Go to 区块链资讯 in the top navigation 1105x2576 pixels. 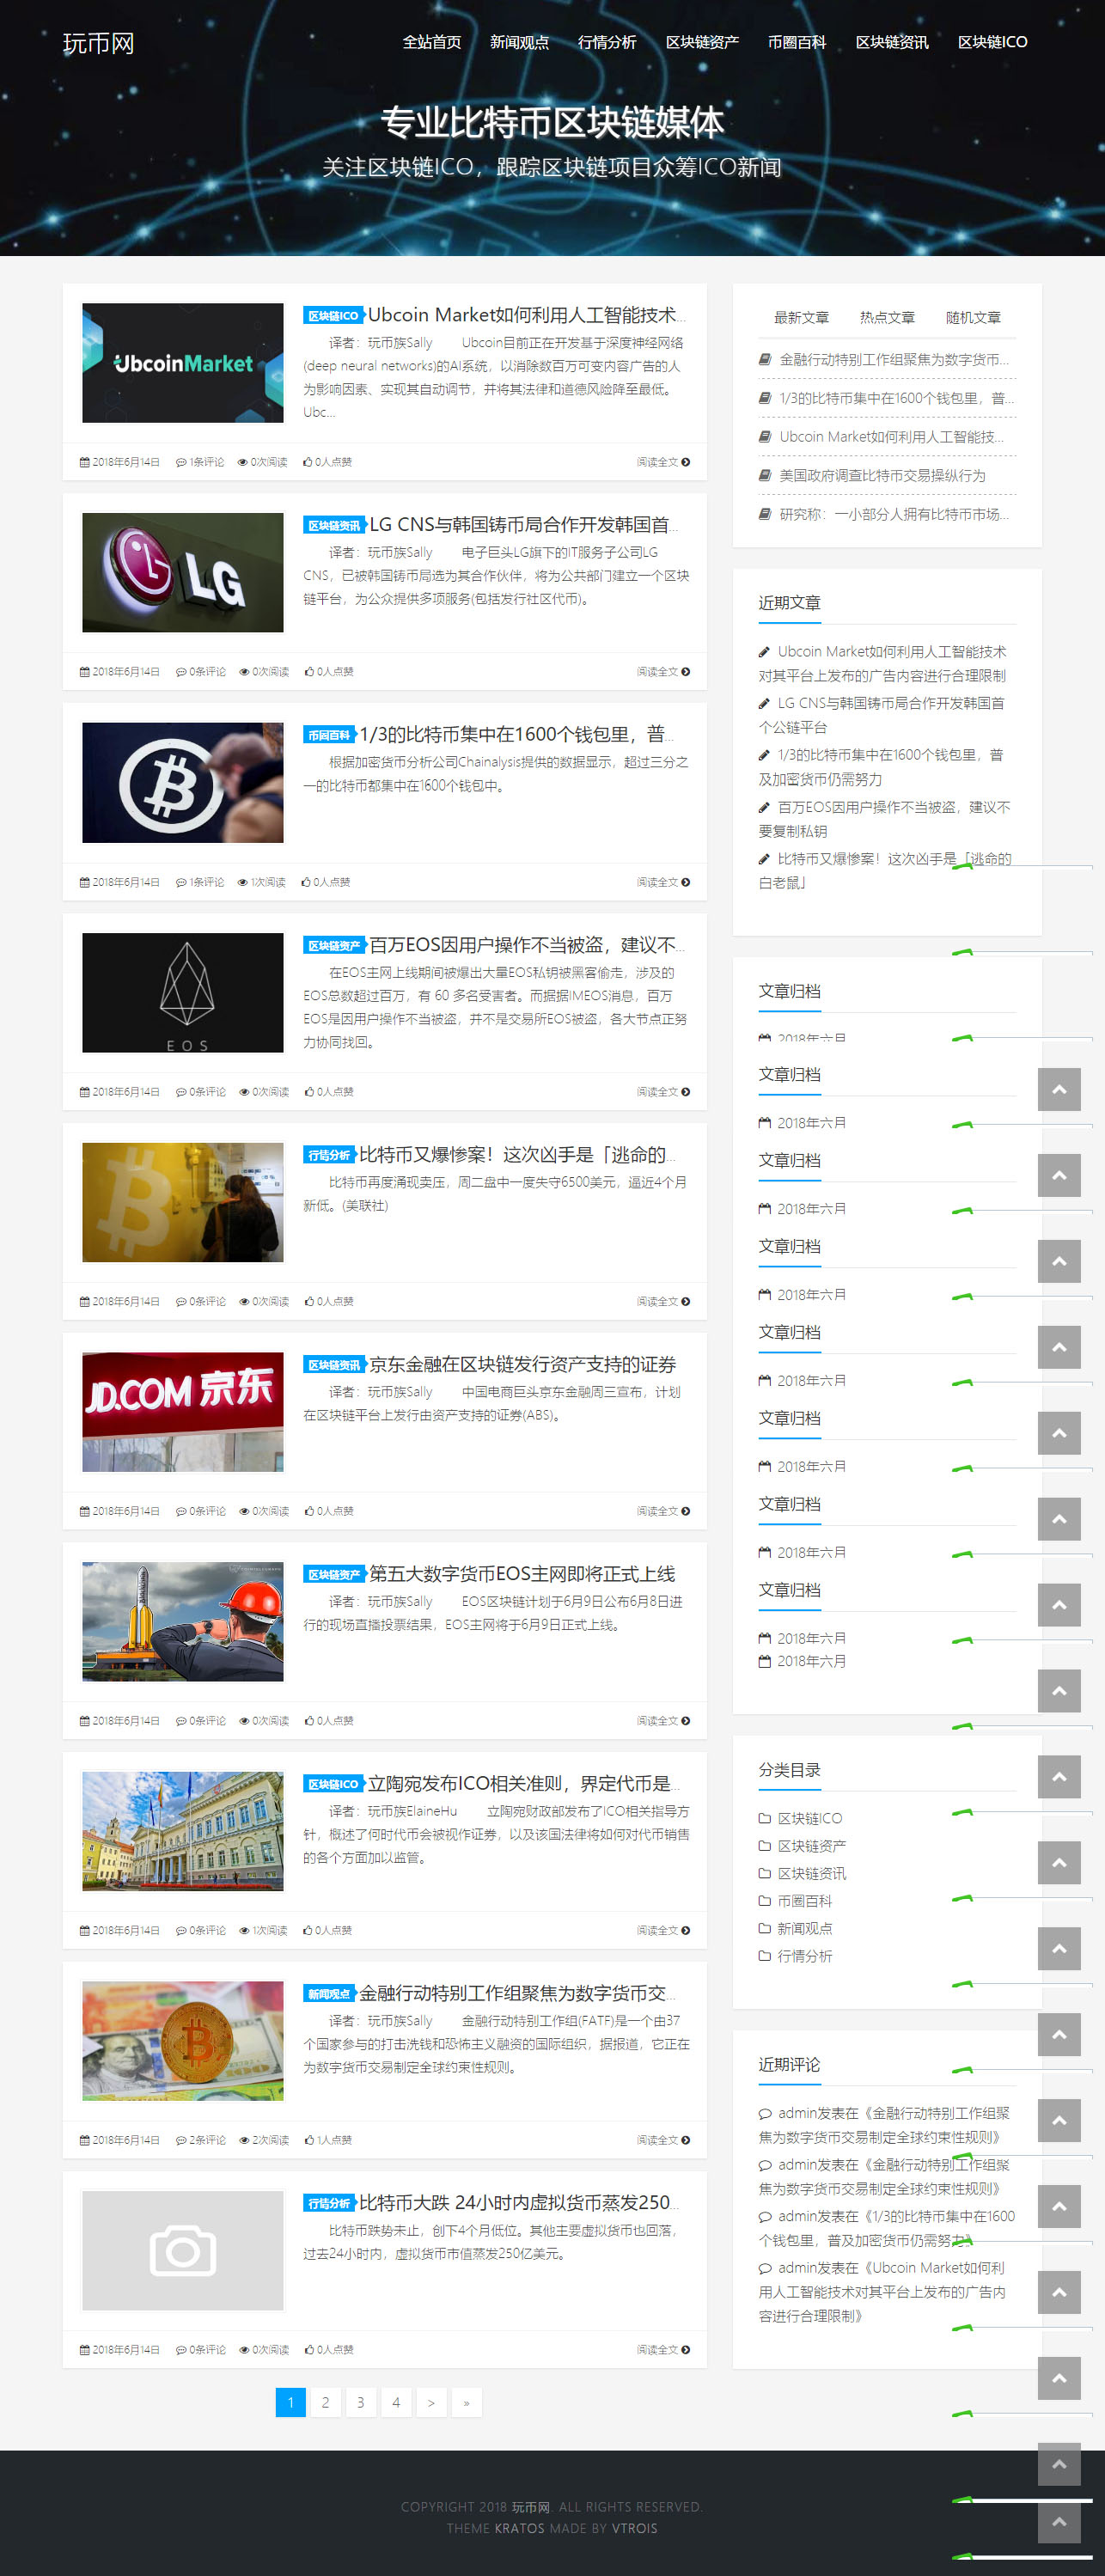tap(892, 42)
